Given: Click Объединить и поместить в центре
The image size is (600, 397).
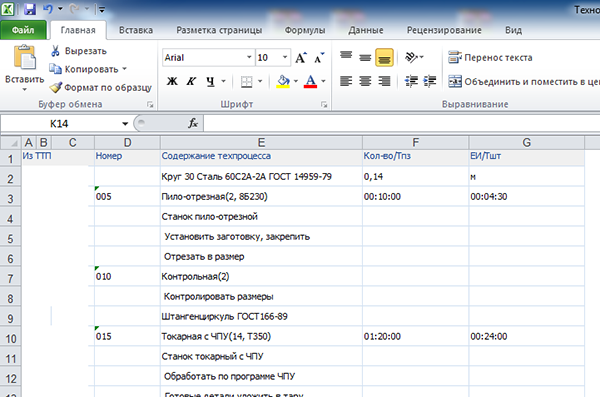Looking at the screenshot, I should pyautogui.click(x=523, y=82).
